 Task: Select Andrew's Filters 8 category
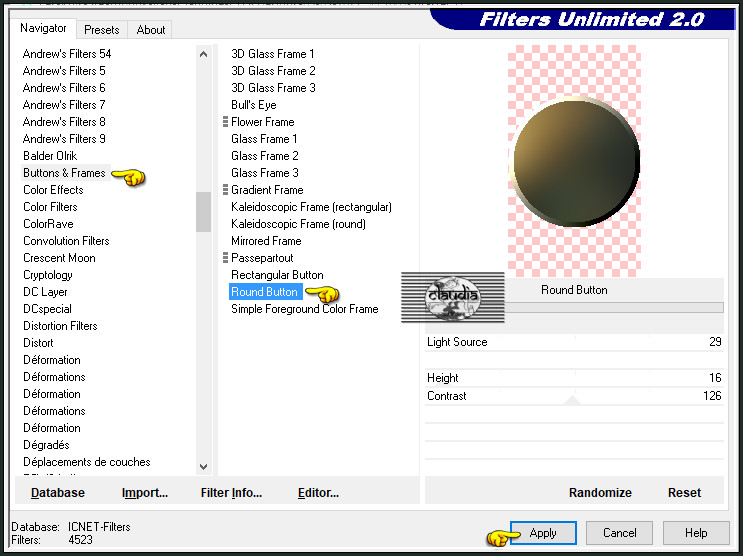point(64,122)
